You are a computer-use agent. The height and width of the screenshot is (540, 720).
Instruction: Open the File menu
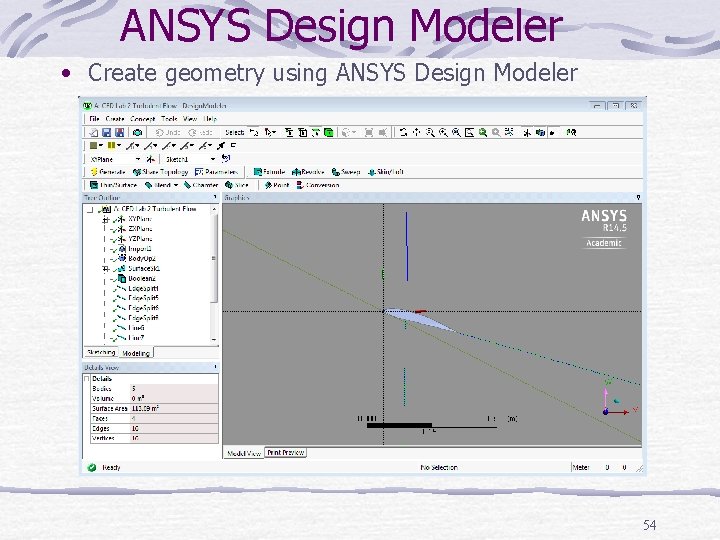94,119
